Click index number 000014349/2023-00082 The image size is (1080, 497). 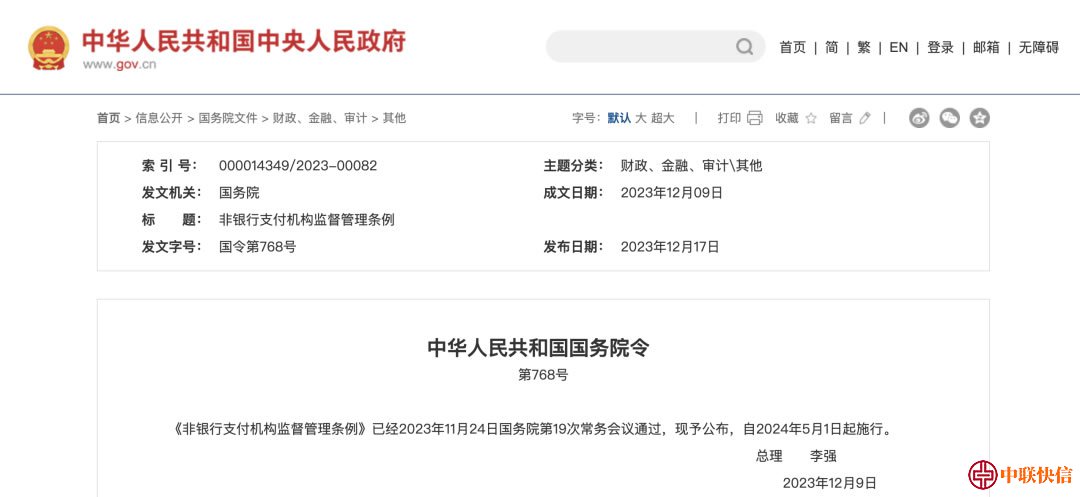pyautogui.click(x=298, y=166)
